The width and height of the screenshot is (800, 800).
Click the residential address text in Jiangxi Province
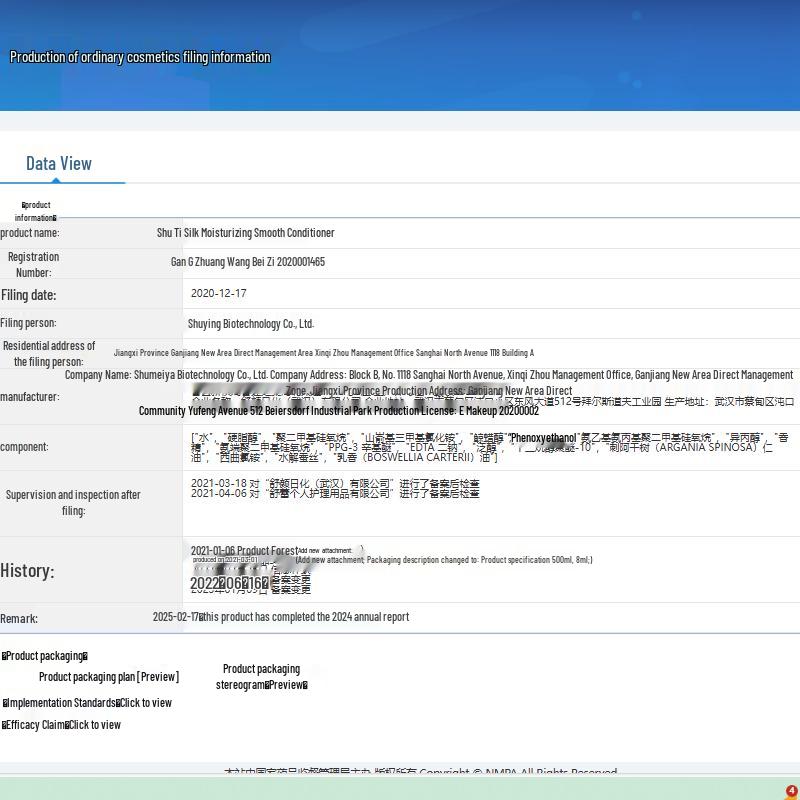(323, 353)
